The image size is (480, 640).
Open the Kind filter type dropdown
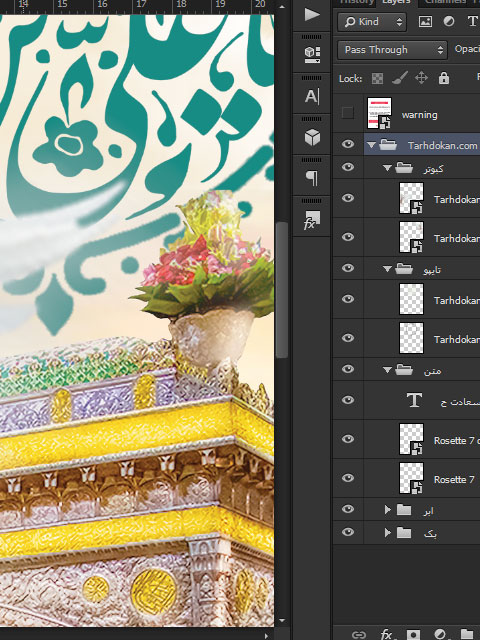tap(372, 22)
